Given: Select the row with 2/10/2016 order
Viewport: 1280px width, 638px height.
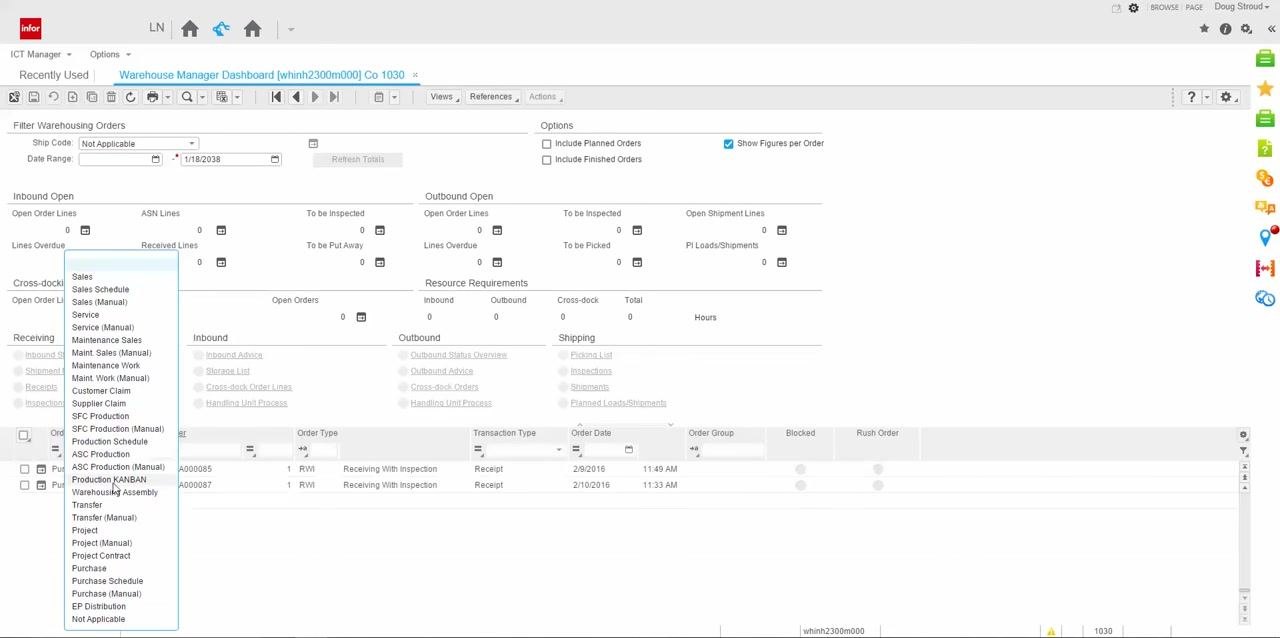Looking at the screenshot, I should pos(25,485).
